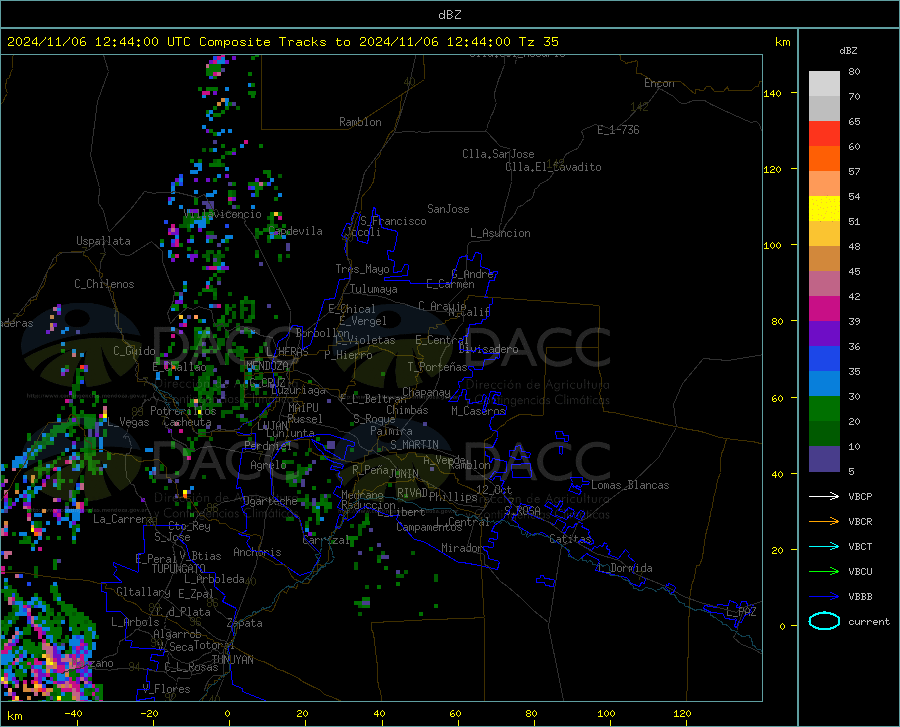Click the SanJose map label
Viewport: 900px width, 727px height.
(x=448, y=209)
